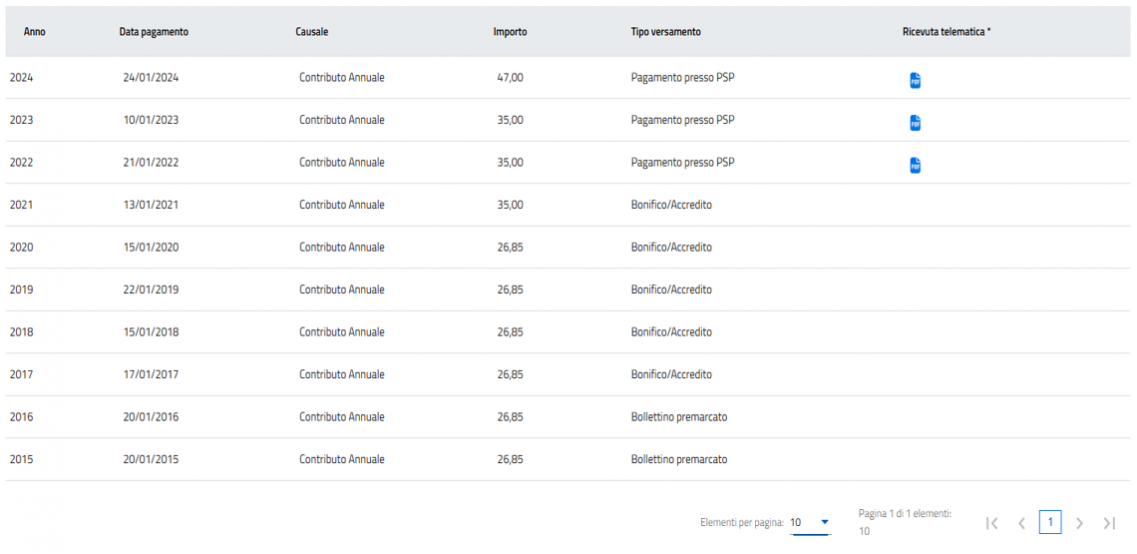Click the Data pagamento column header
Screen dimensions: 1137x554
[154, 32]
